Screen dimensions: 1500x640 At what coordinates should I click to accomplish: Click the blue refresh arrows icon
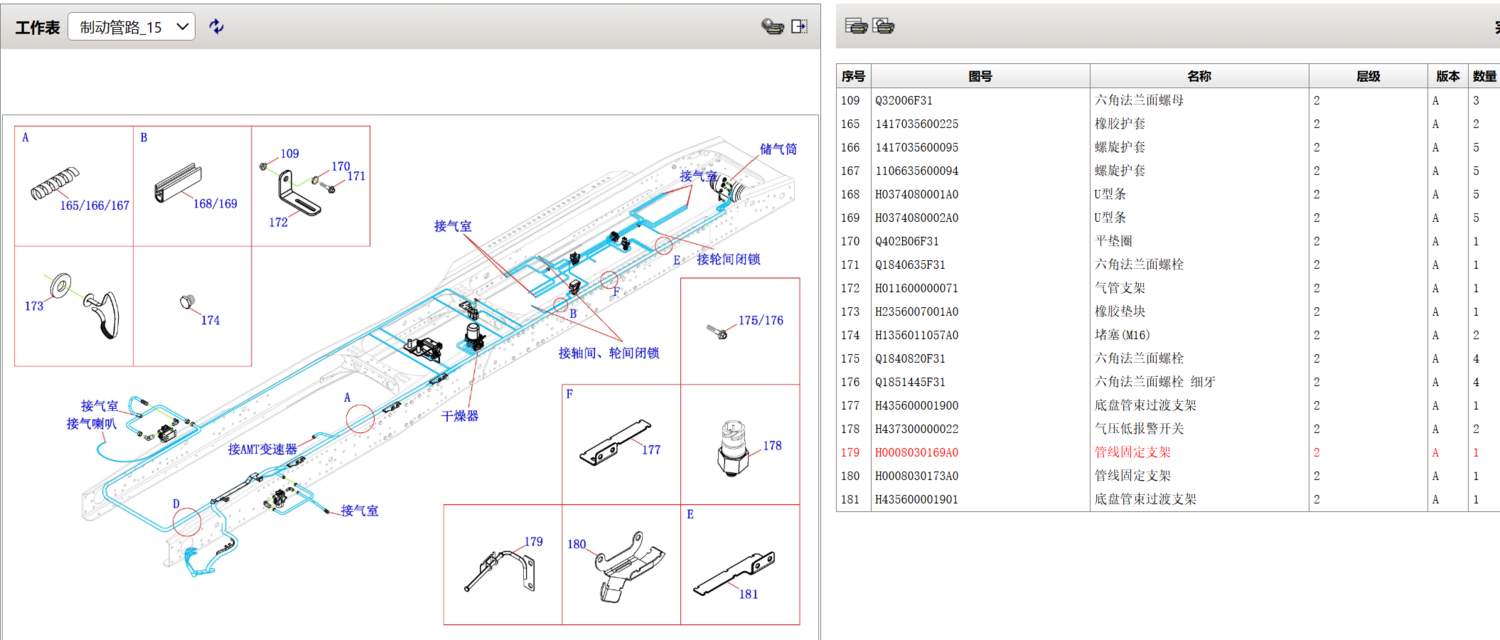(217, 27)
